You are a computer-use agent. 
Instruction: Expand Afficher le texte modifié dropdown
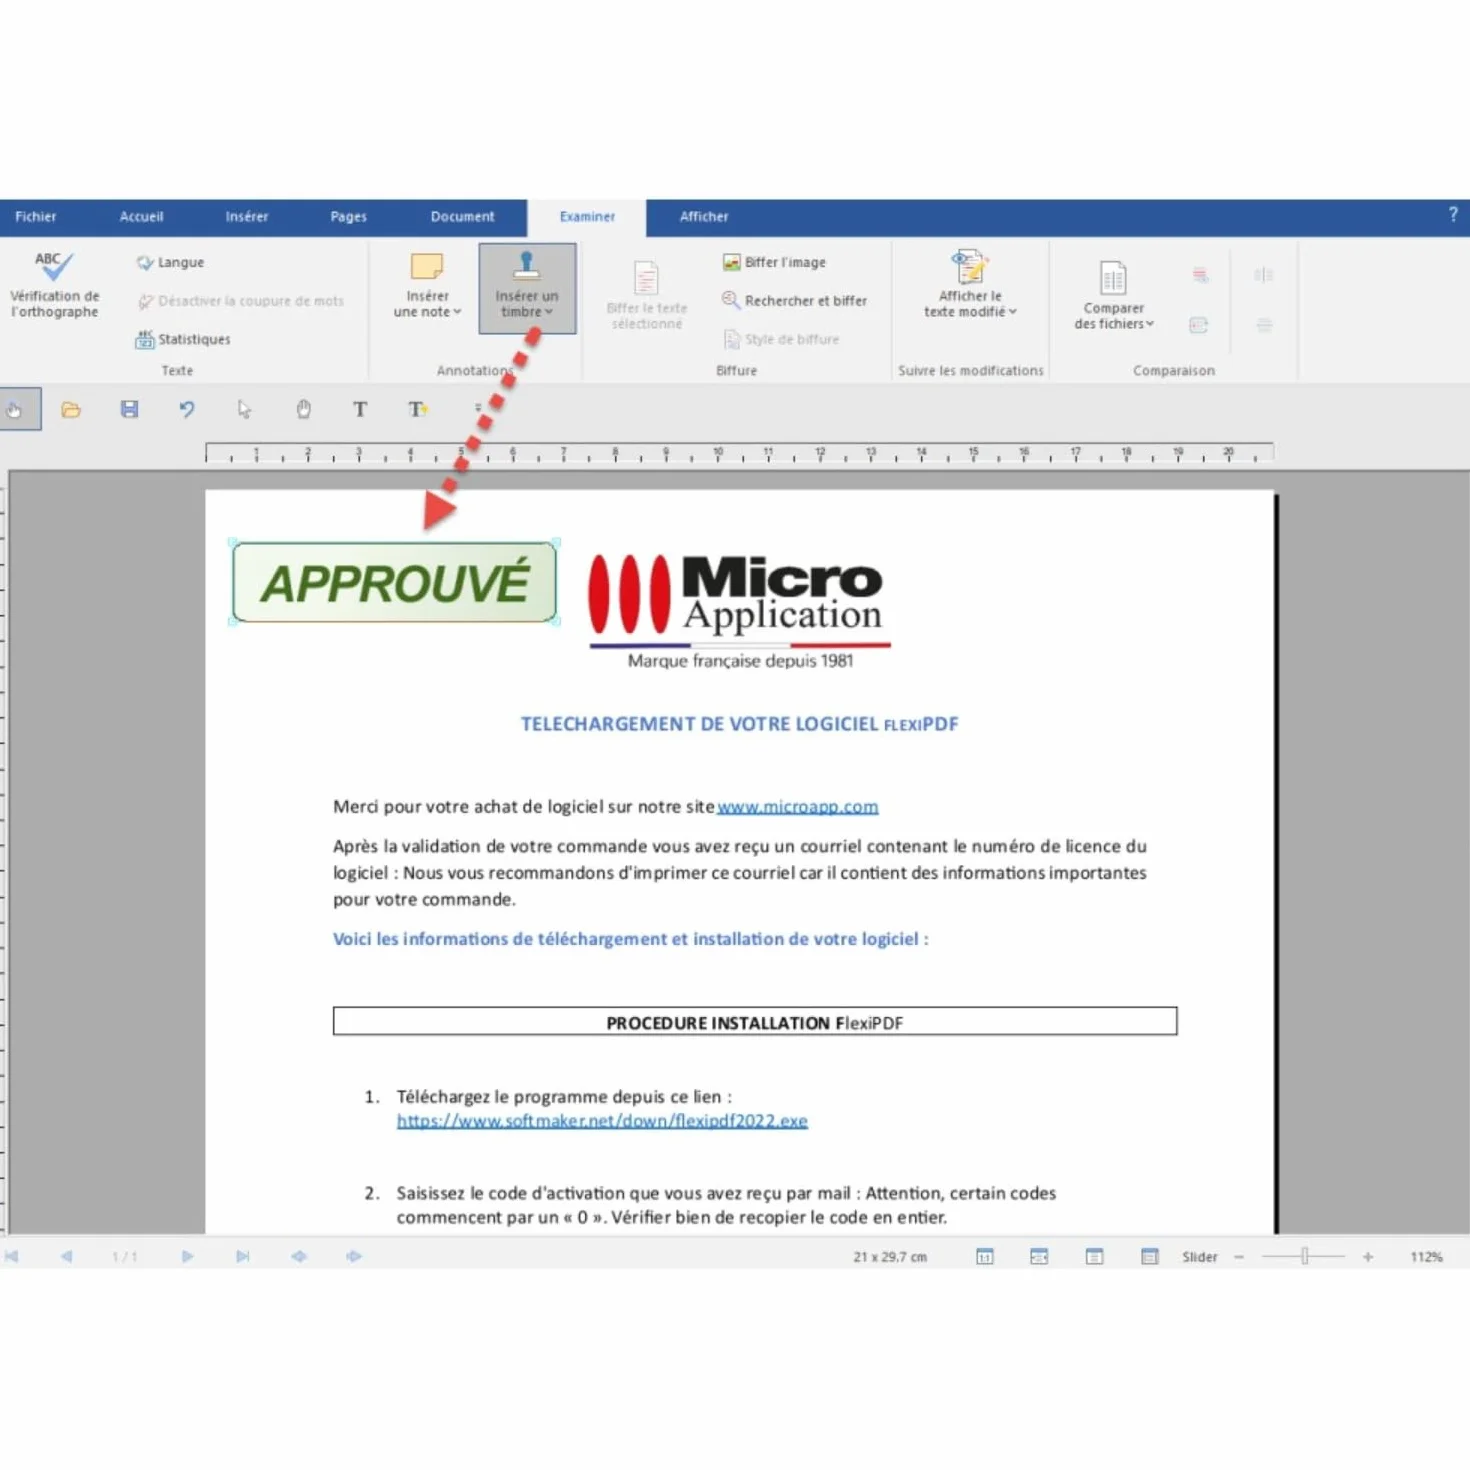pos(970,286)
